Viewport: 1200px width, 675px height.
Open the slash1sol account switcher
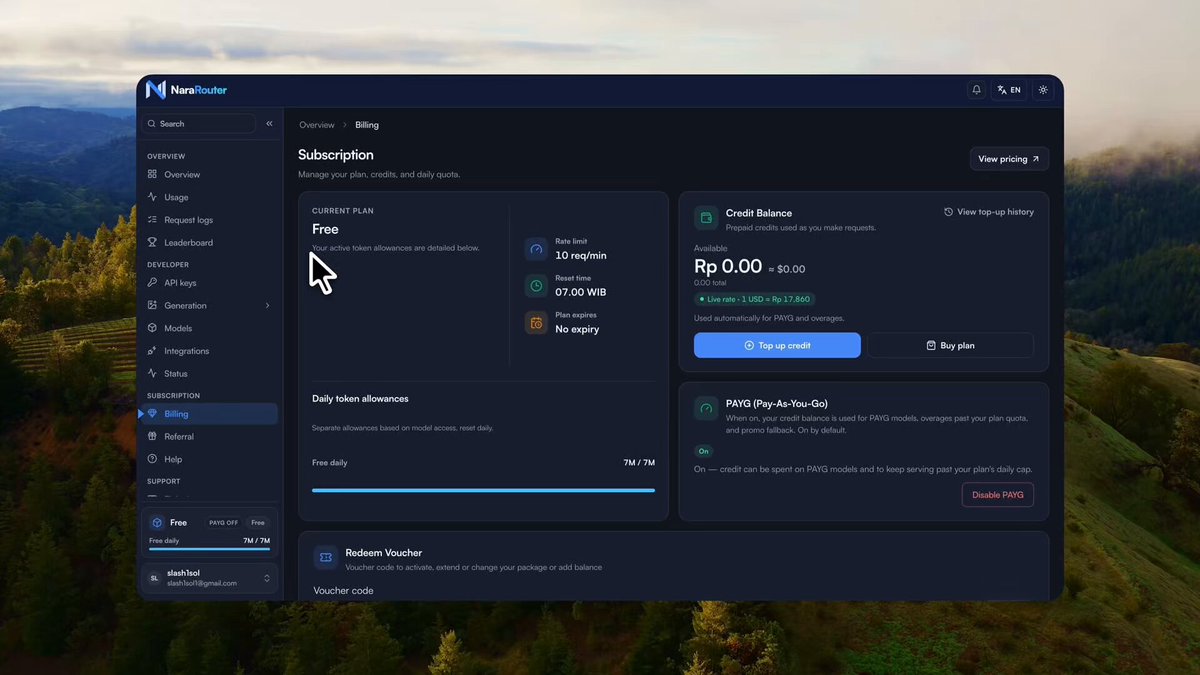pyautogui.click(x=208, y=578)
